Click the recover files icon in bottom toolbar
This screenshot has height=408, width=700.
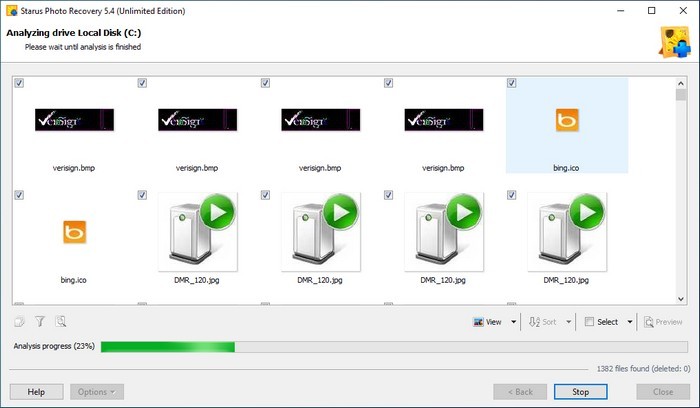pyautogui.click(x=20, y=322)
